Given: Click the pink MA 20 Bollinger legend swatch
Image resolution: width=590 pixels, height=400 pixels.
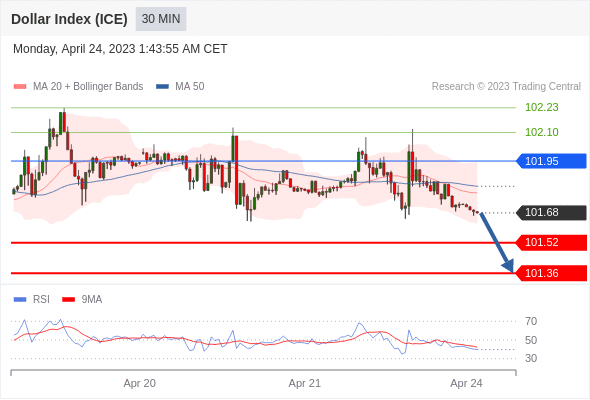Looking at the screenshot, I should 20,87.
